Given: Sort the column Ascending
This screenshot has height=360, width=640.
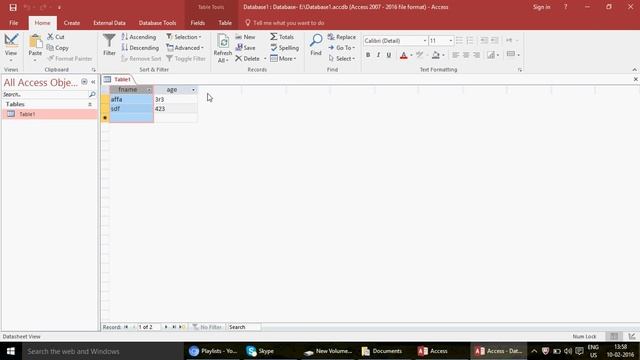Looking at the screenshot, I should tap(139, 37).
